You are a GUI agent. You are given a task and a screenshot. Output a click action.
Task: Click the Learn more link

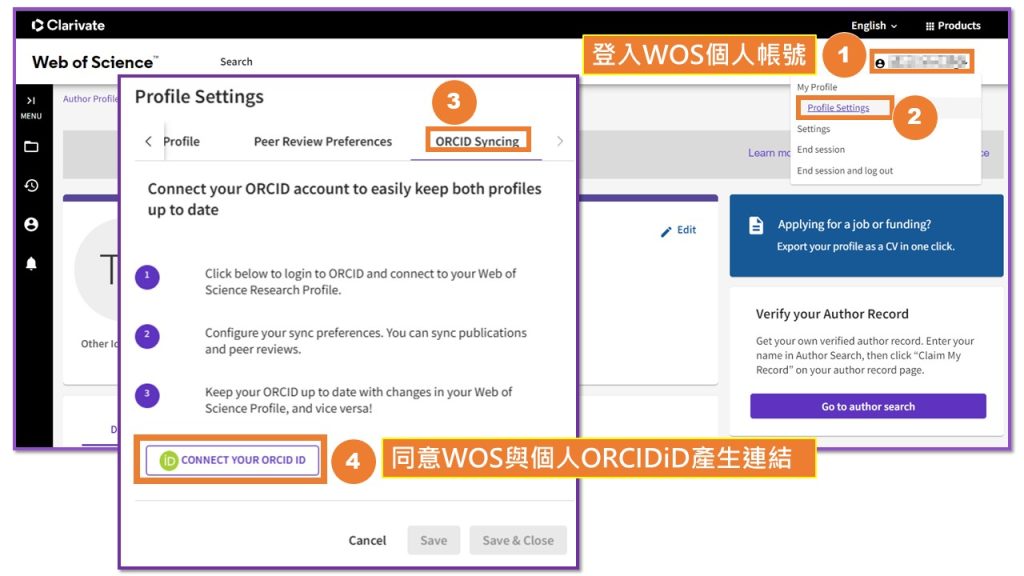[769, 153]
